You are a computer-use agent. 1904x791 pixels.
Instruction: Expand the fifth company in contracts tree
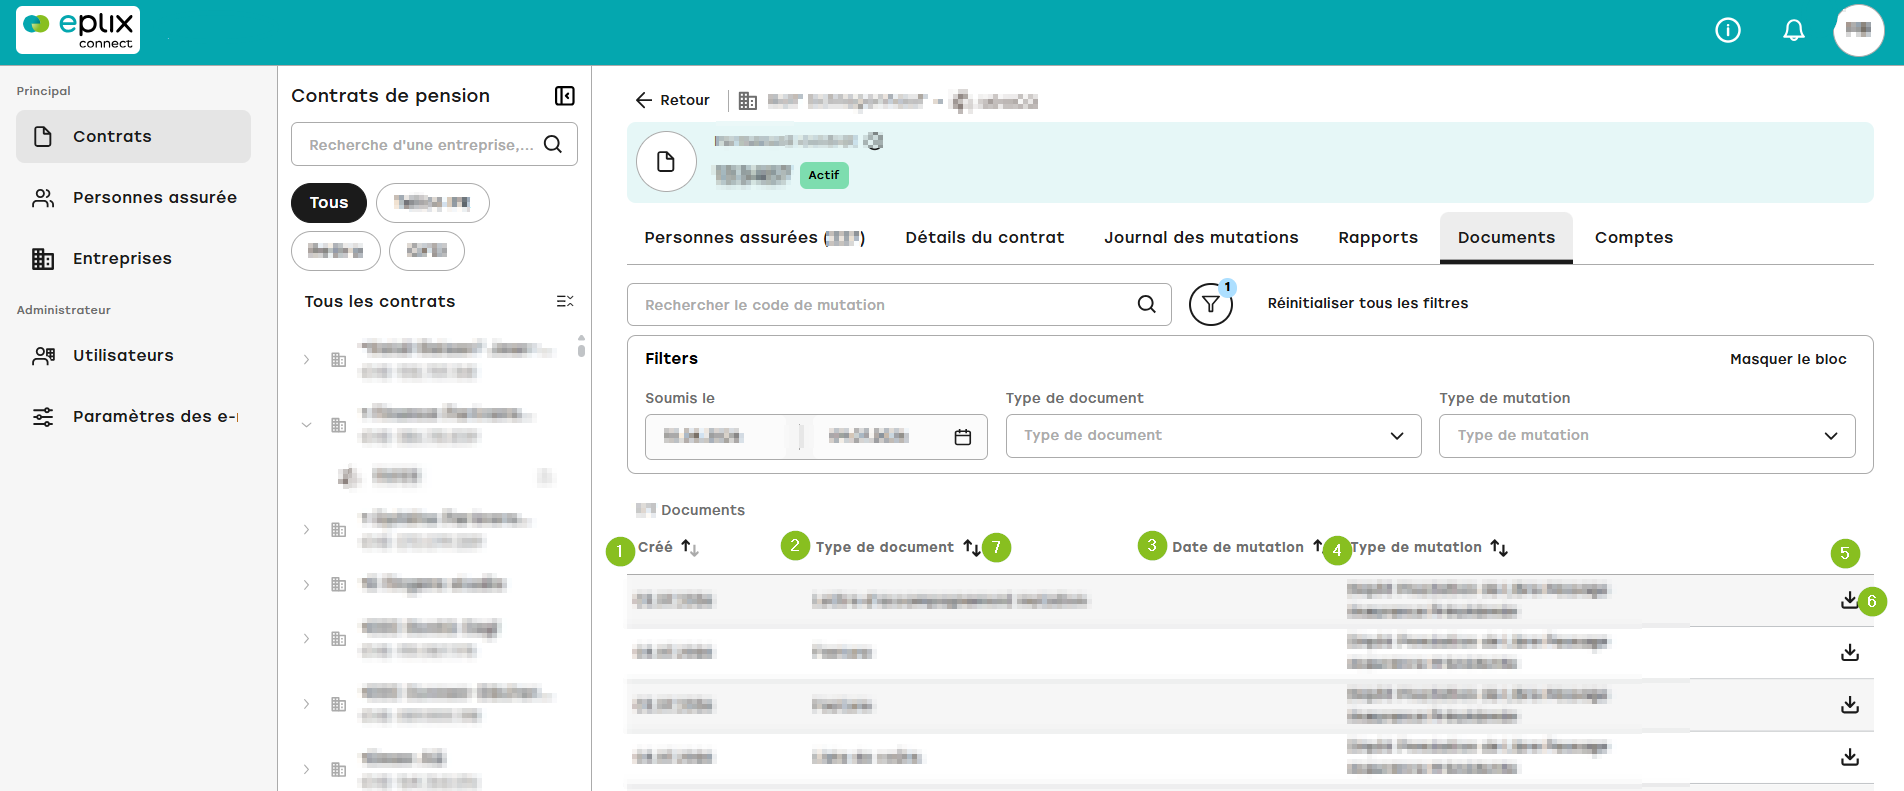coord(306,639)
